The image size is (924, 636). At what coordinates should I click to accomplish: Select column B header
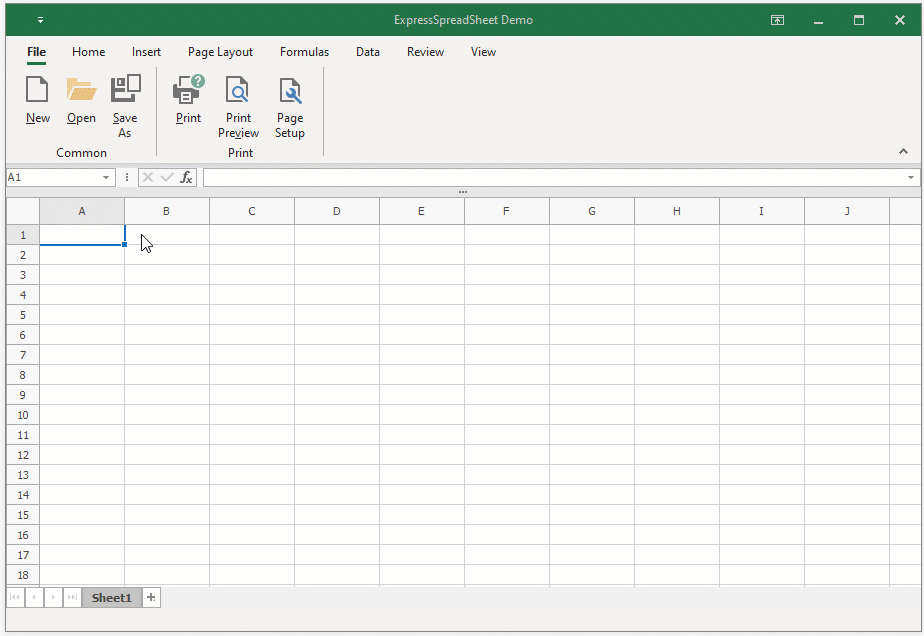tap(167, 211)
